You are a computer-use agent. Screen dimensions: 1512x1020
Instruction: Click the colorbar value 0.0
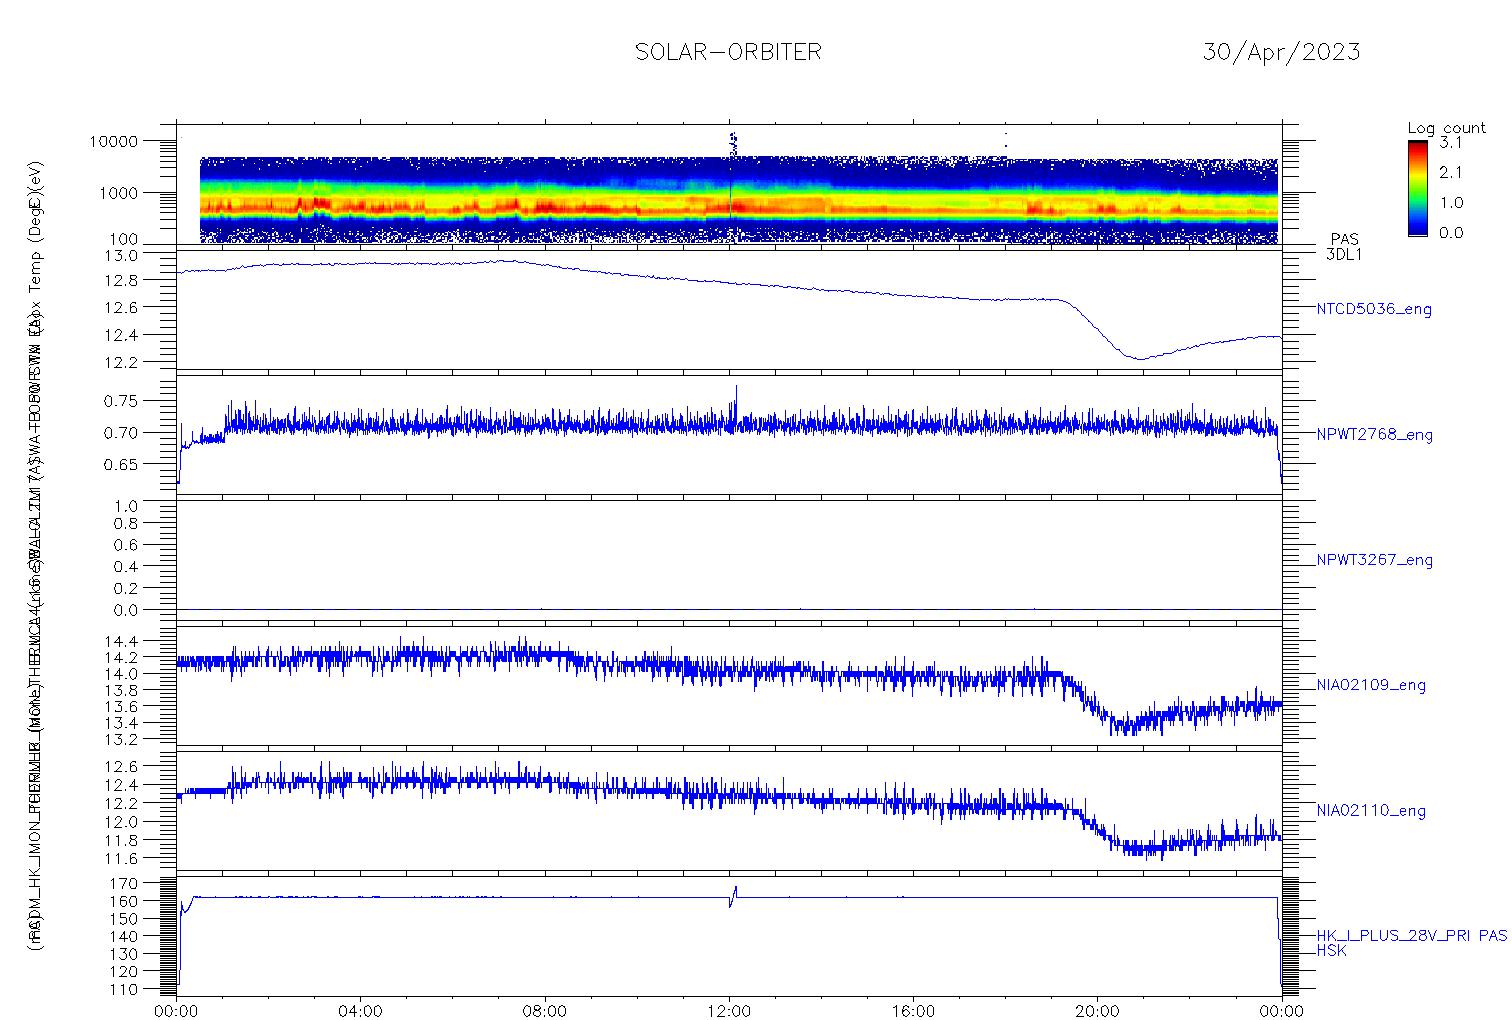coord(1451,233)
